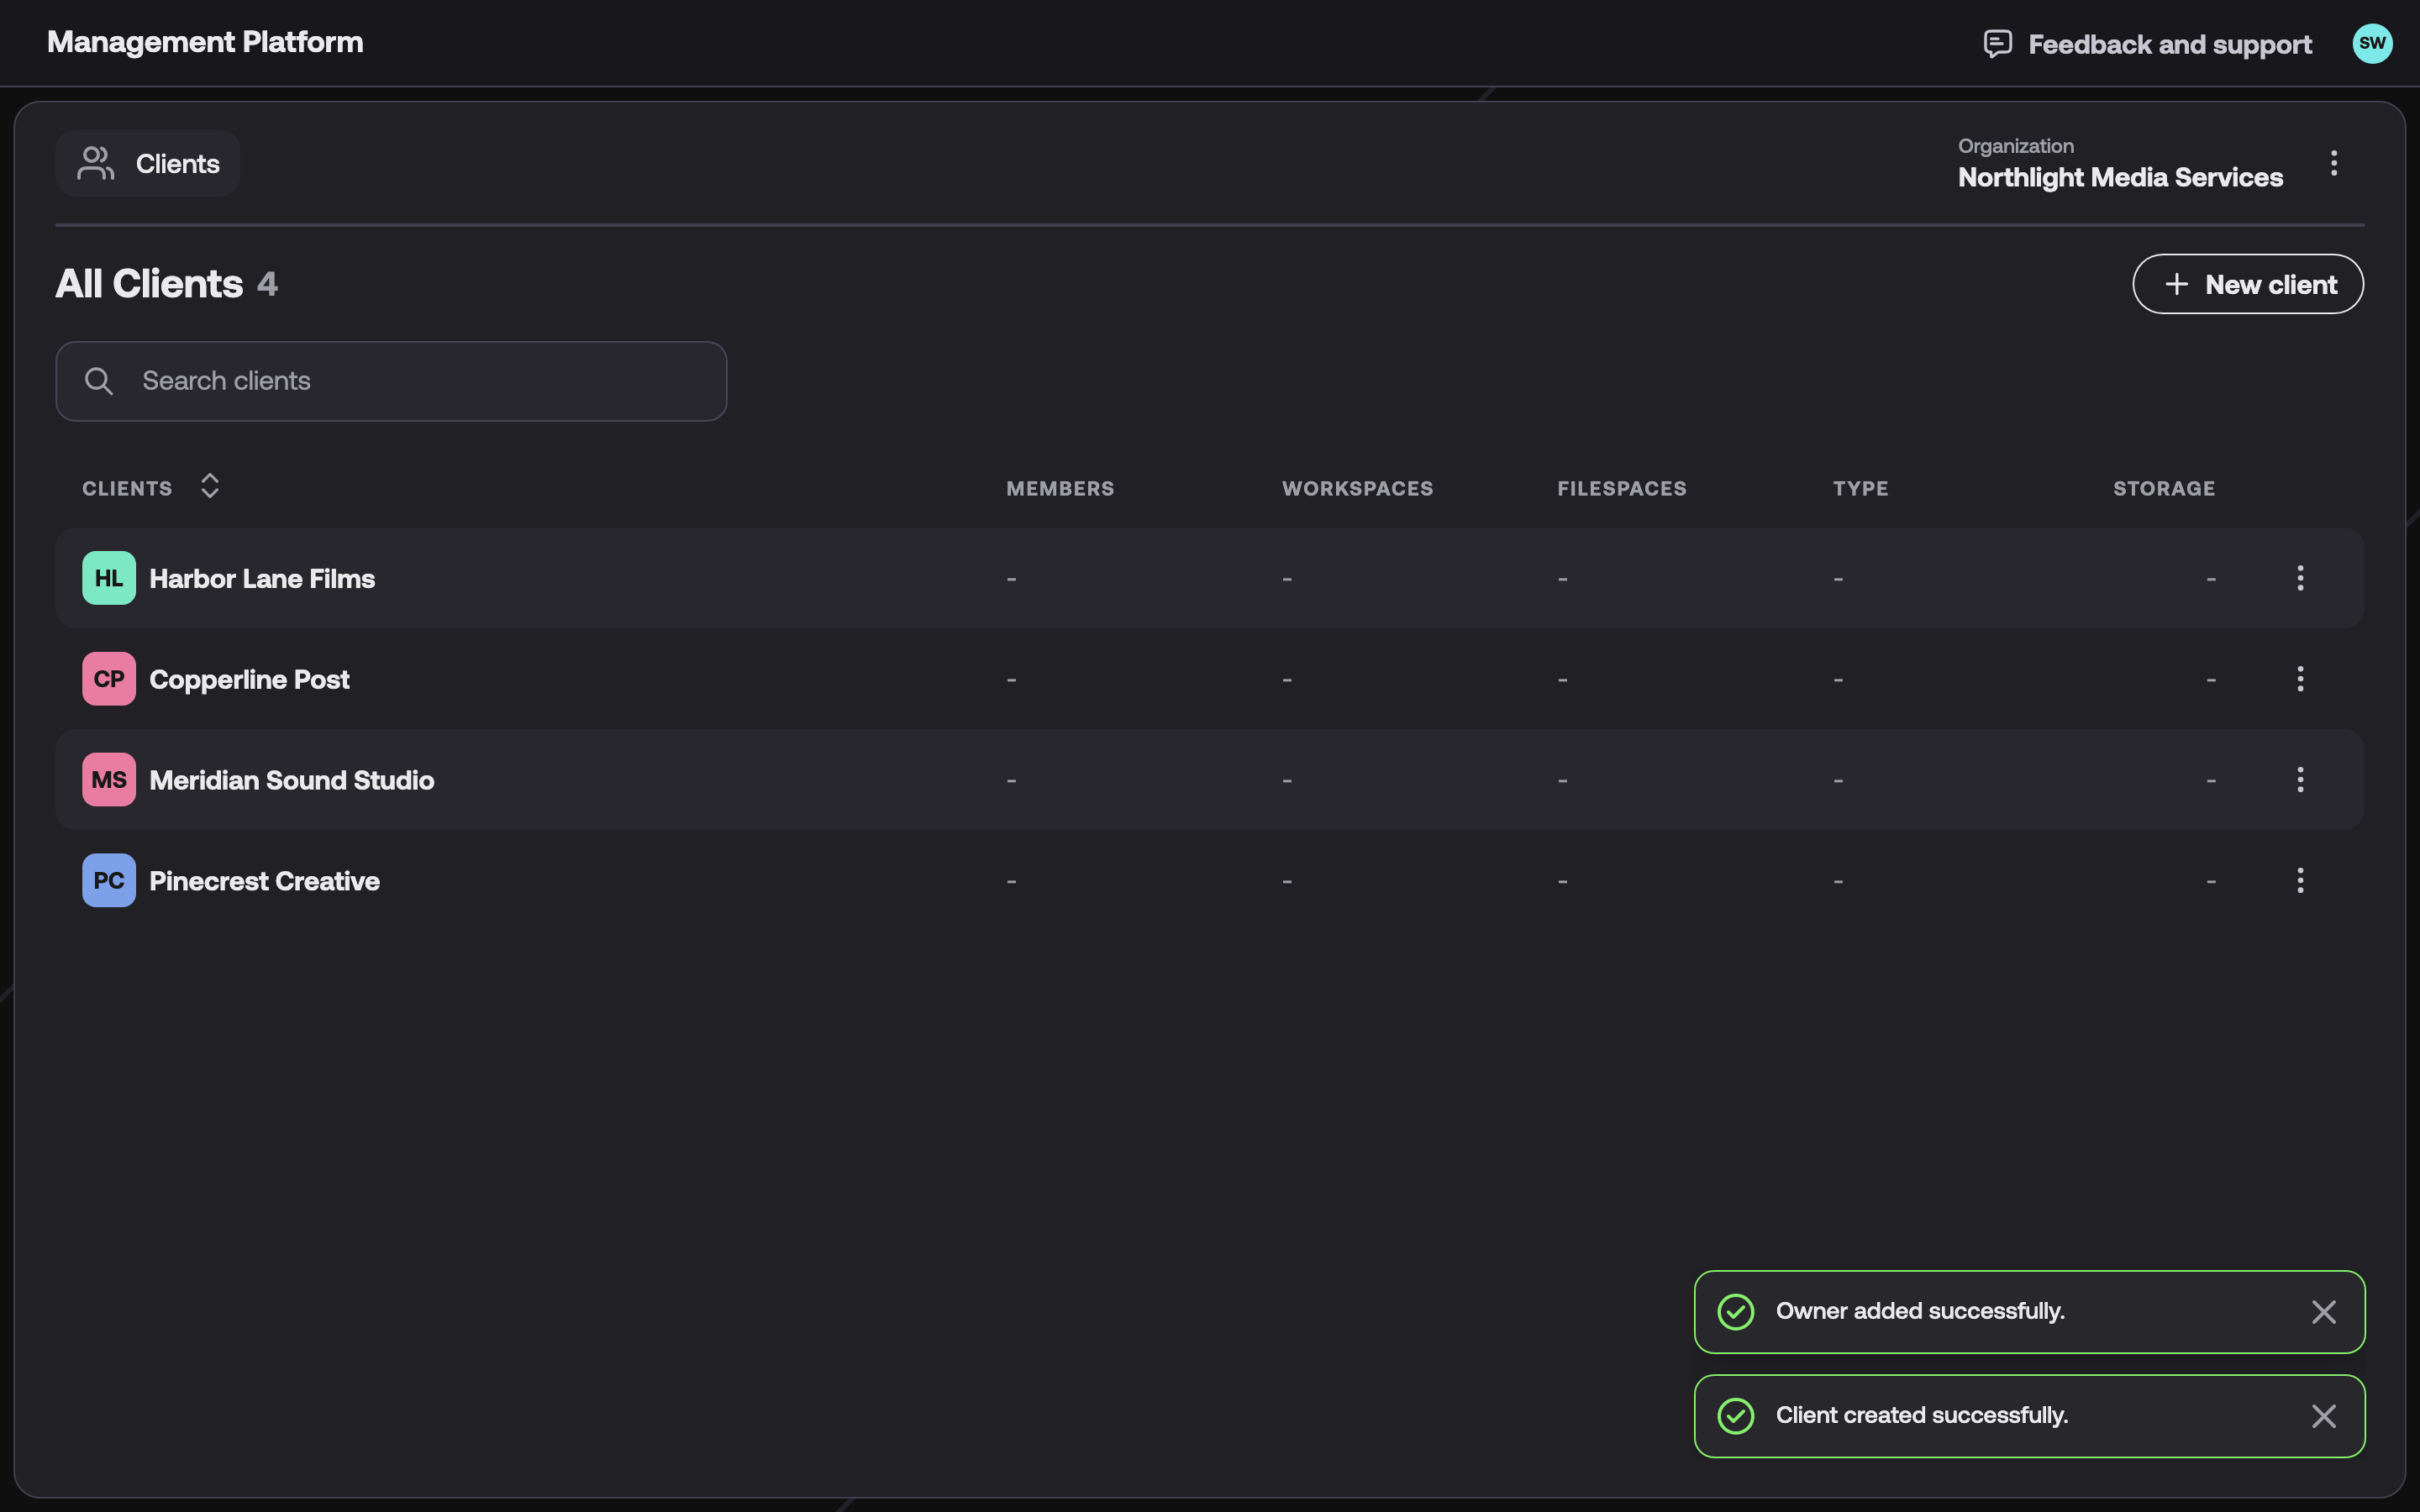This screenshot has height=1512, width=2420.
Task: Click the Workspaces column header
Action: click(1357, 489)
